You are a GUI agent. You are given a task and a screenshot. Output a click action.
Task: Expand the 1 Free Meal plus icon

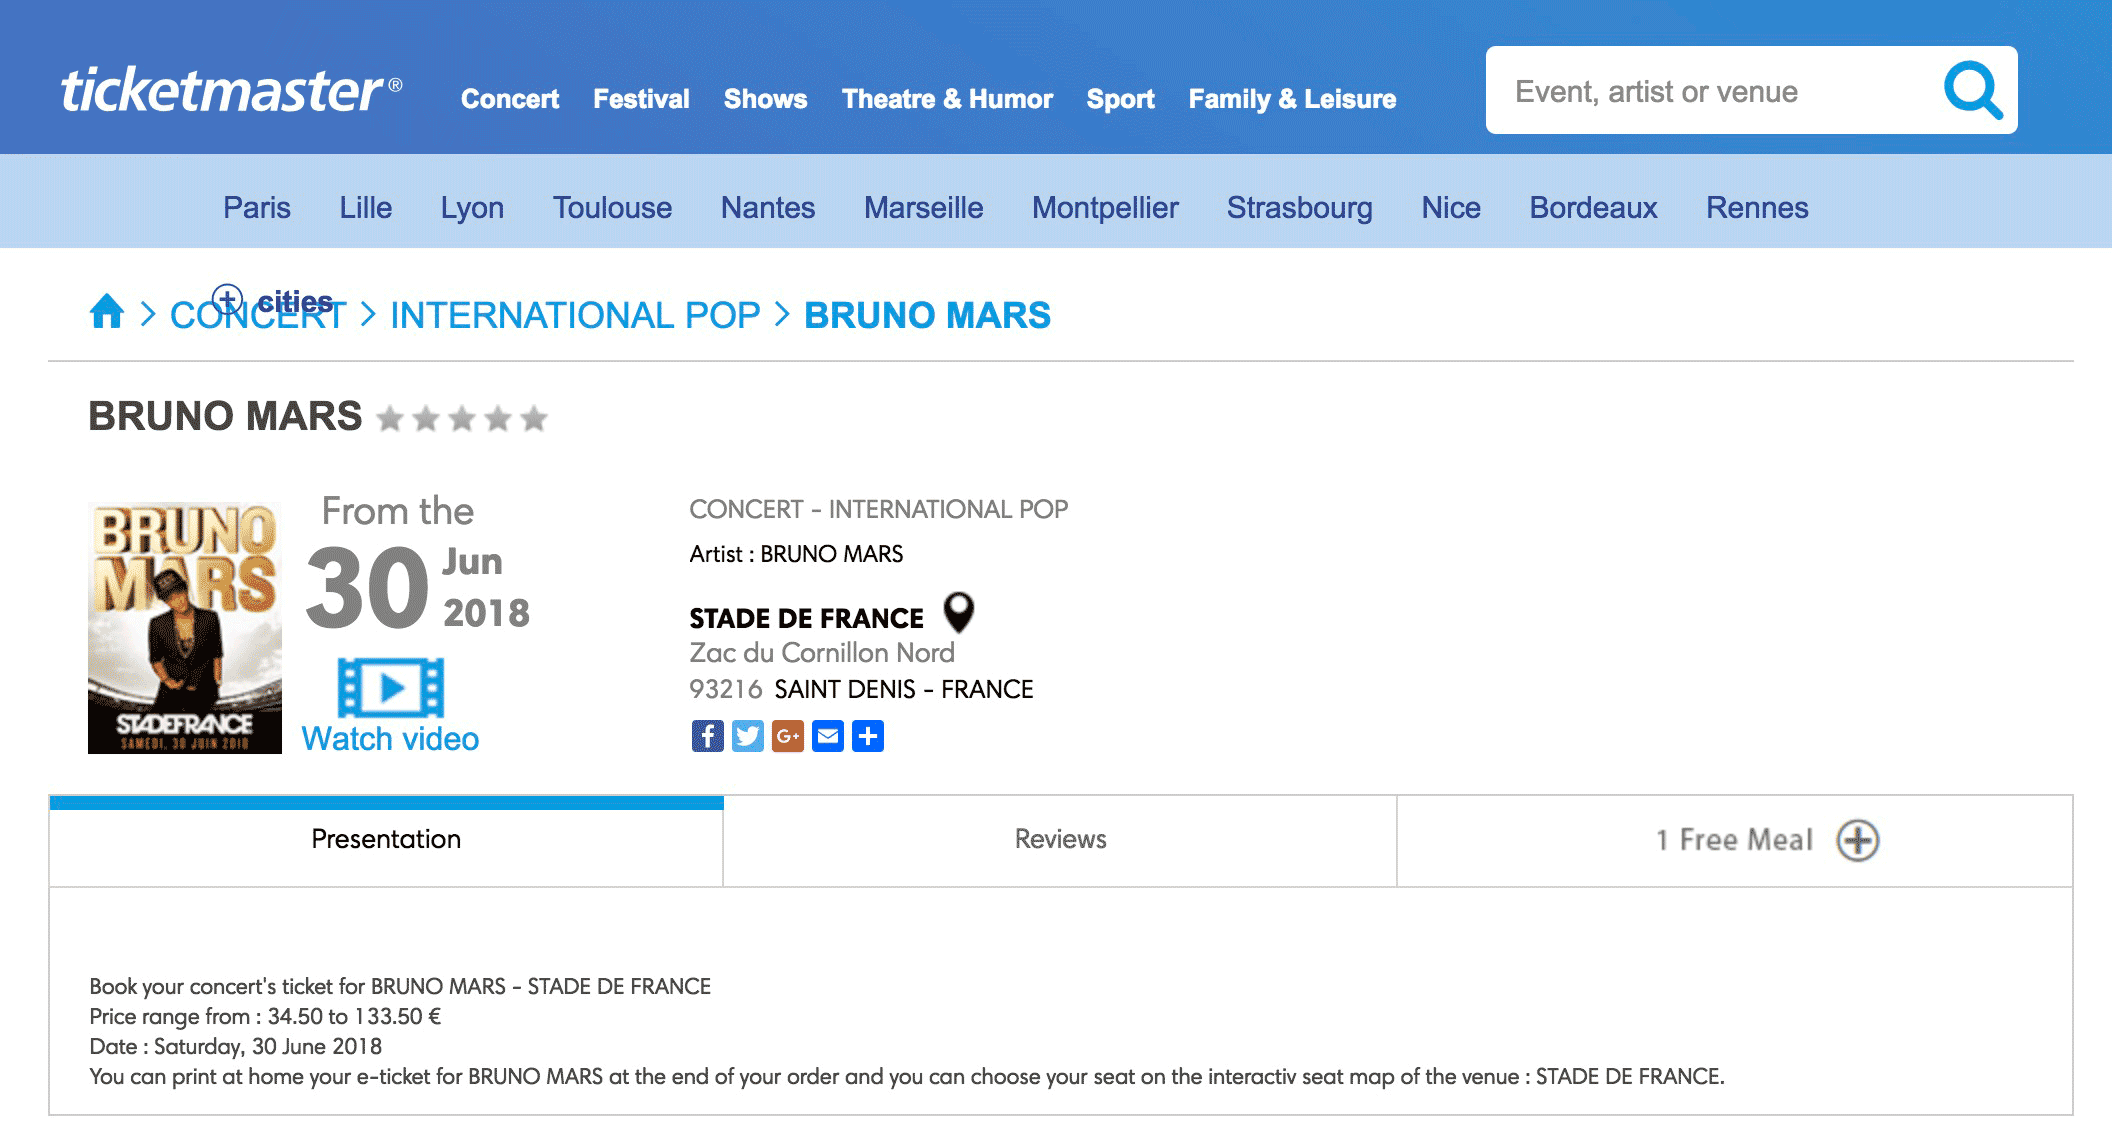(x=1858, y=840)
